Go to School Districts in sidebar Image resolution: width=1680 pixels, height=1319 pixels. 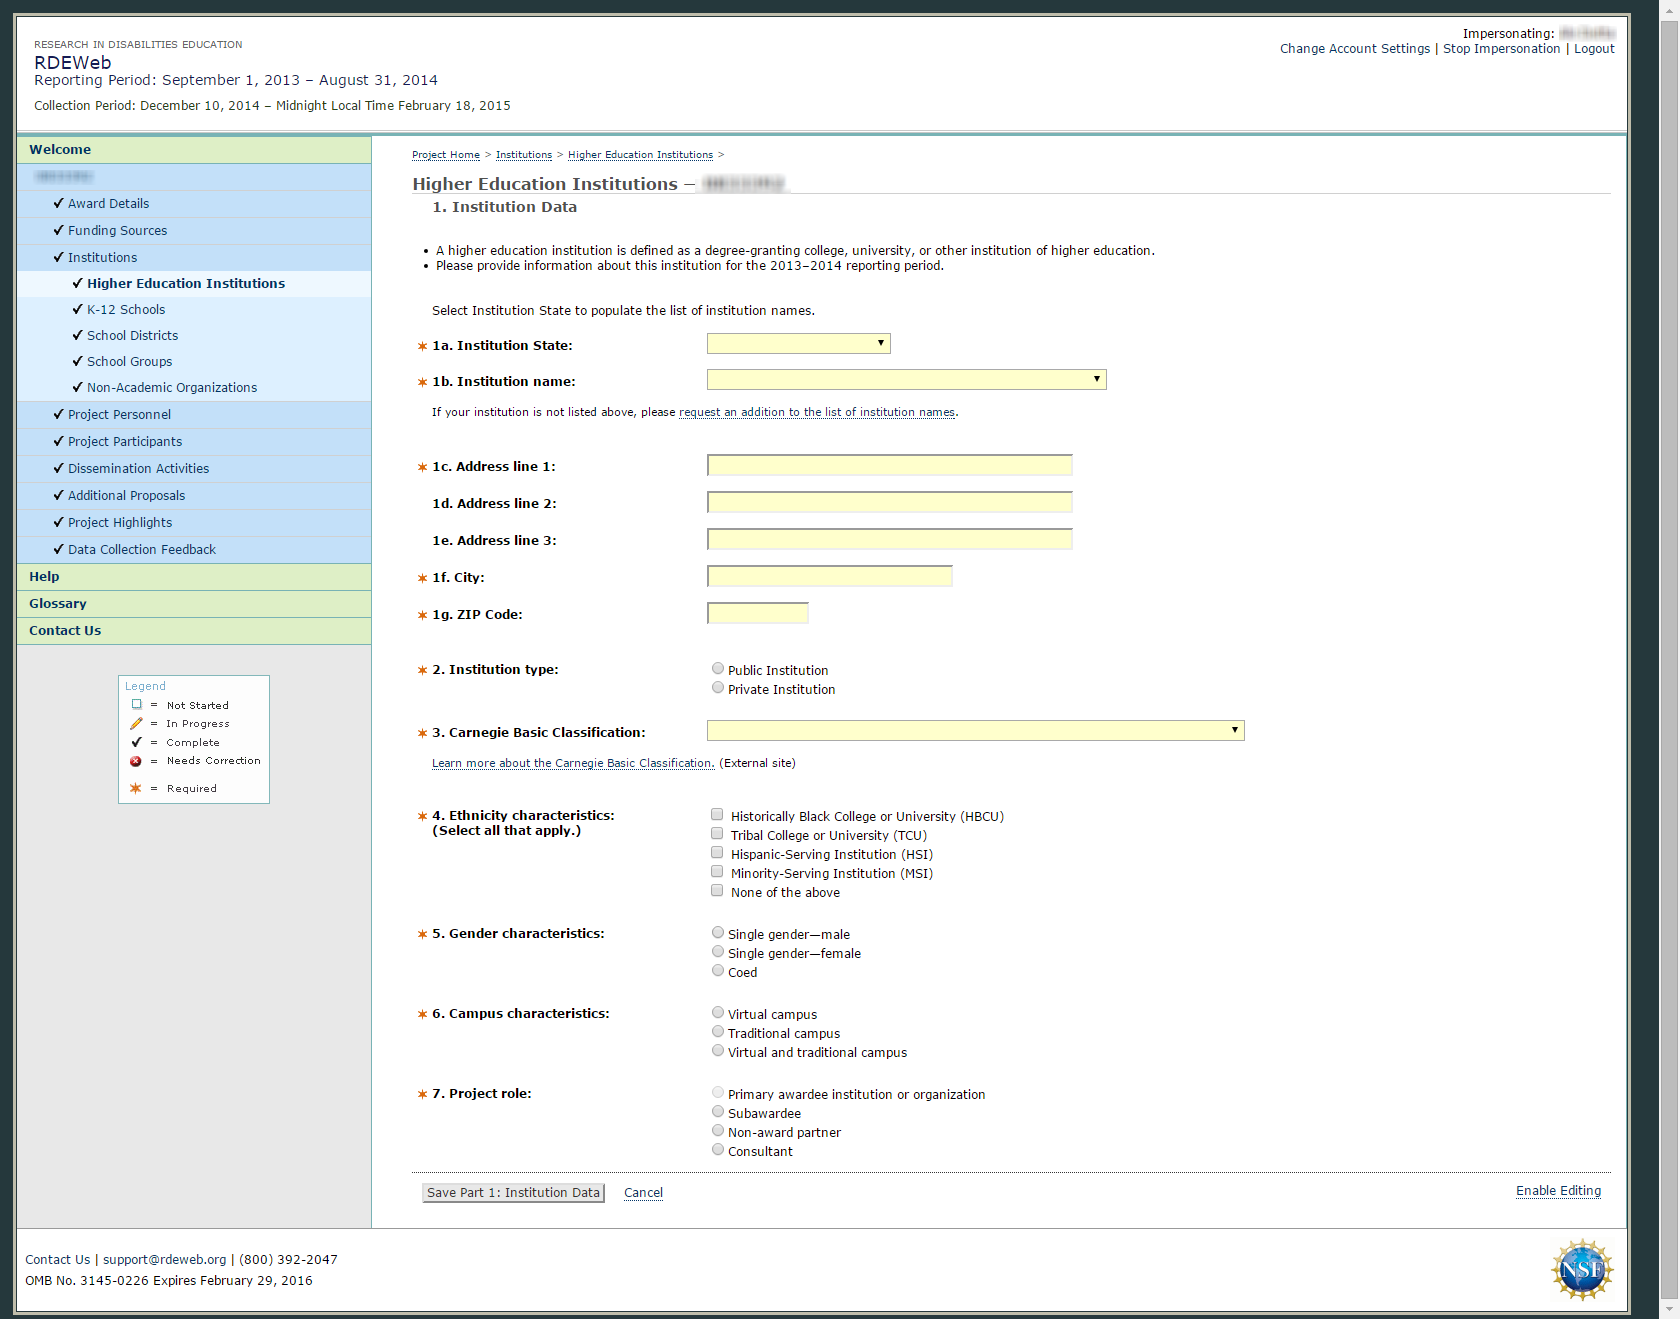point(132,335)
